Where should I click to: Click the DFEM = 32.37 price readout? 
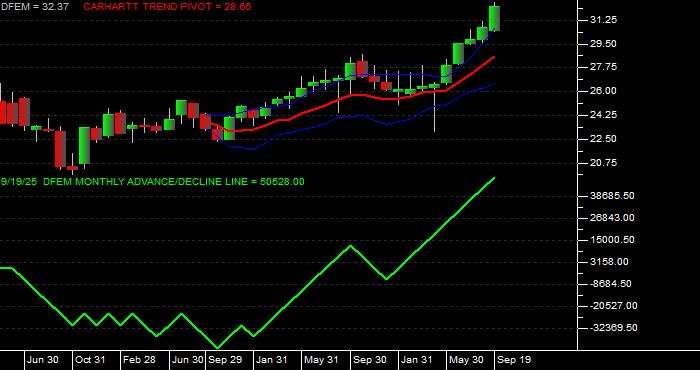tap(34, 7)
